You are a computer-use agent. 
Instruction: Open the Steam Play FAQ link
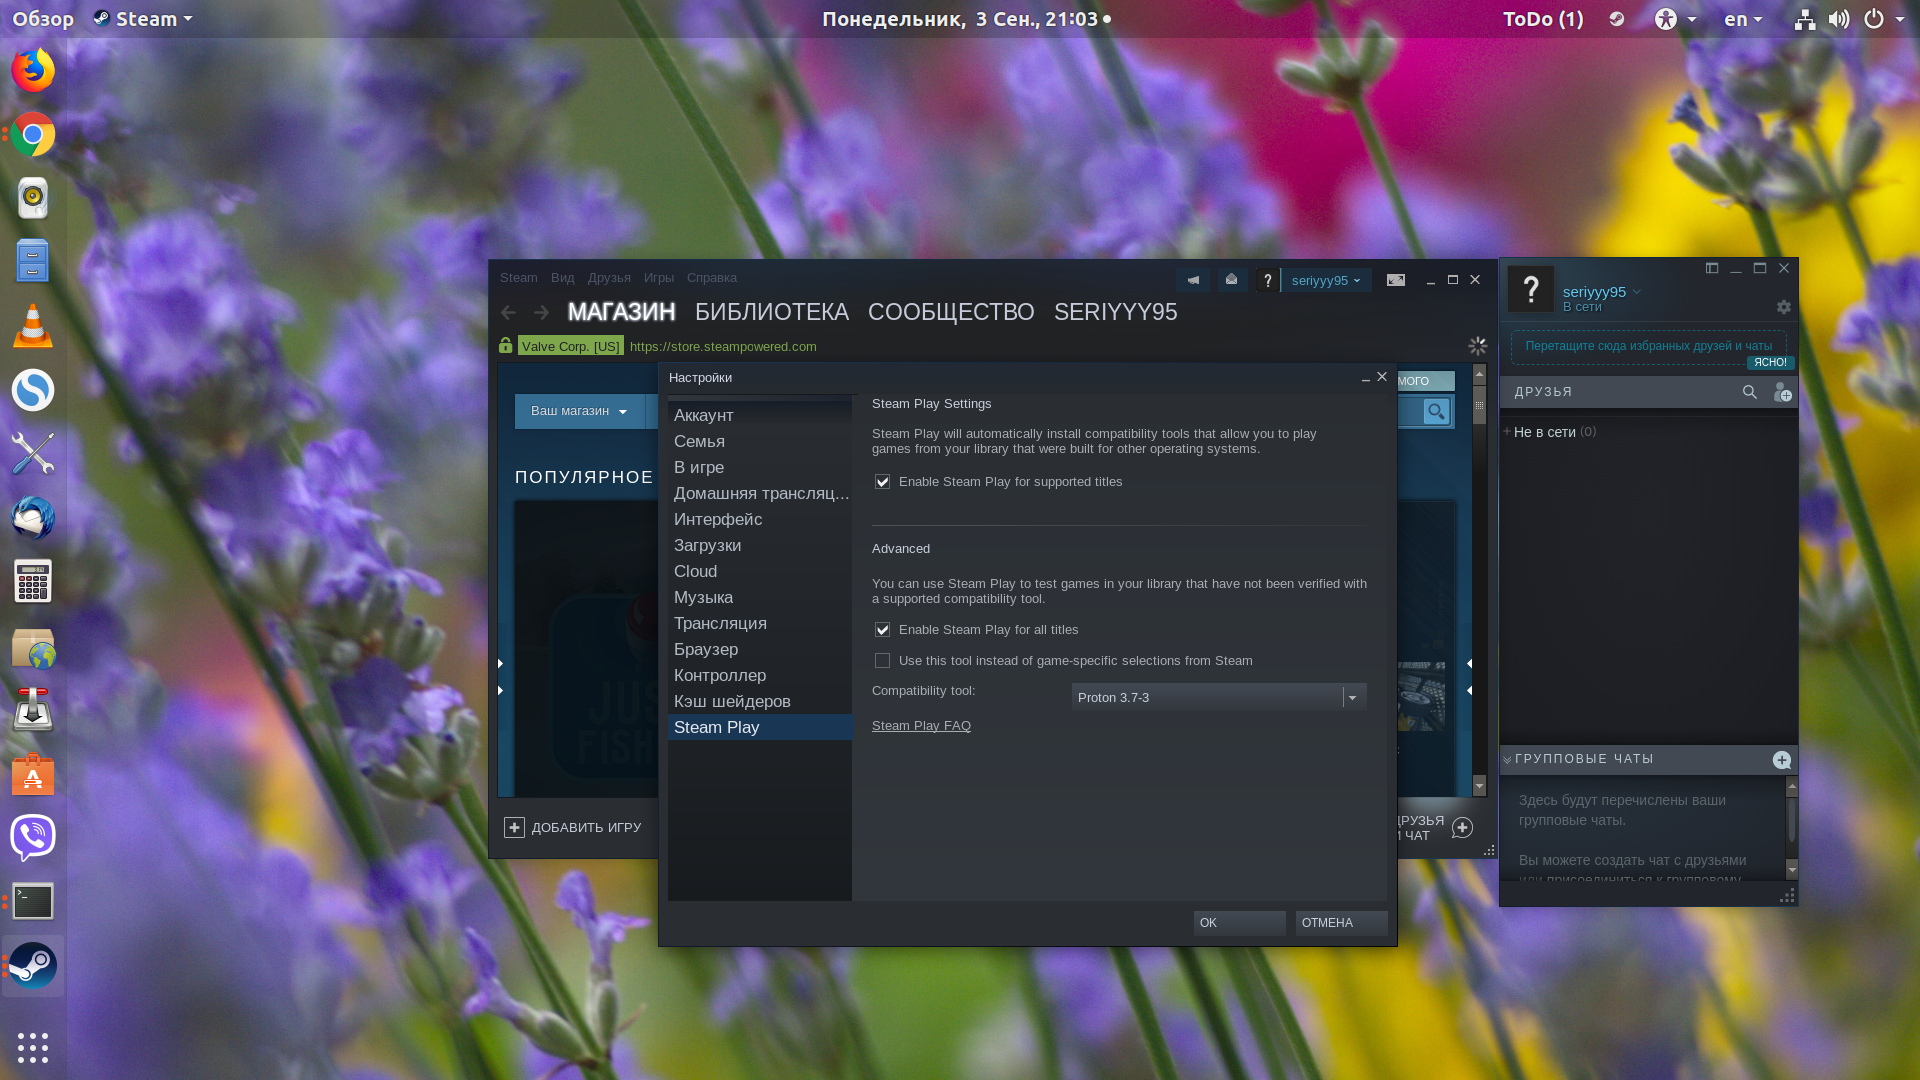point(921,726)
